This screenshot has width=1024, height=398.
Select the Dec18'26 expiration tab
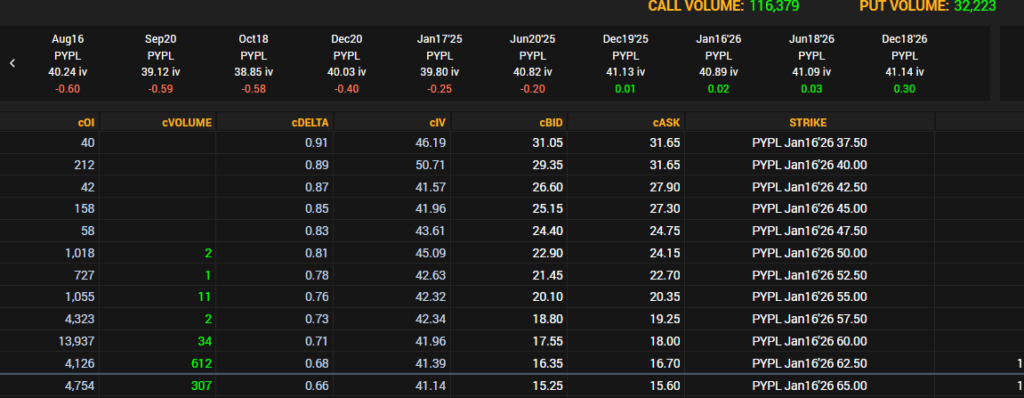(904, 63)
